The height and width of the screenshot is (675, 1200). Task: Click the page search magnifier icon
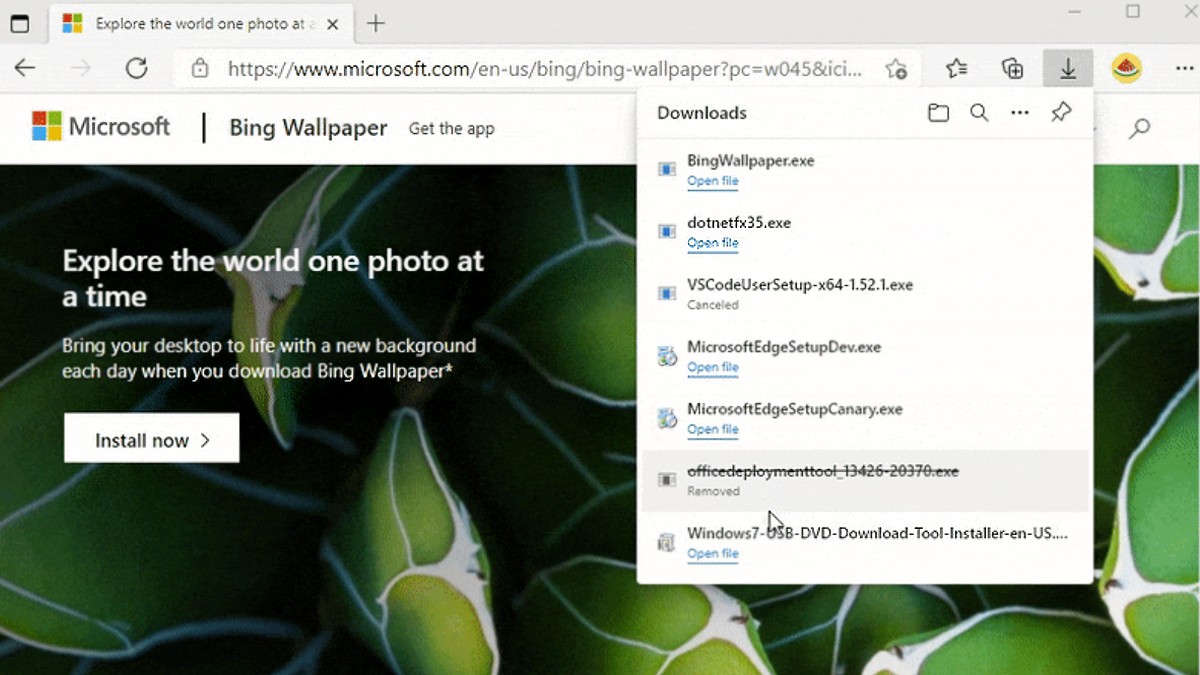tap(1139, 130)
